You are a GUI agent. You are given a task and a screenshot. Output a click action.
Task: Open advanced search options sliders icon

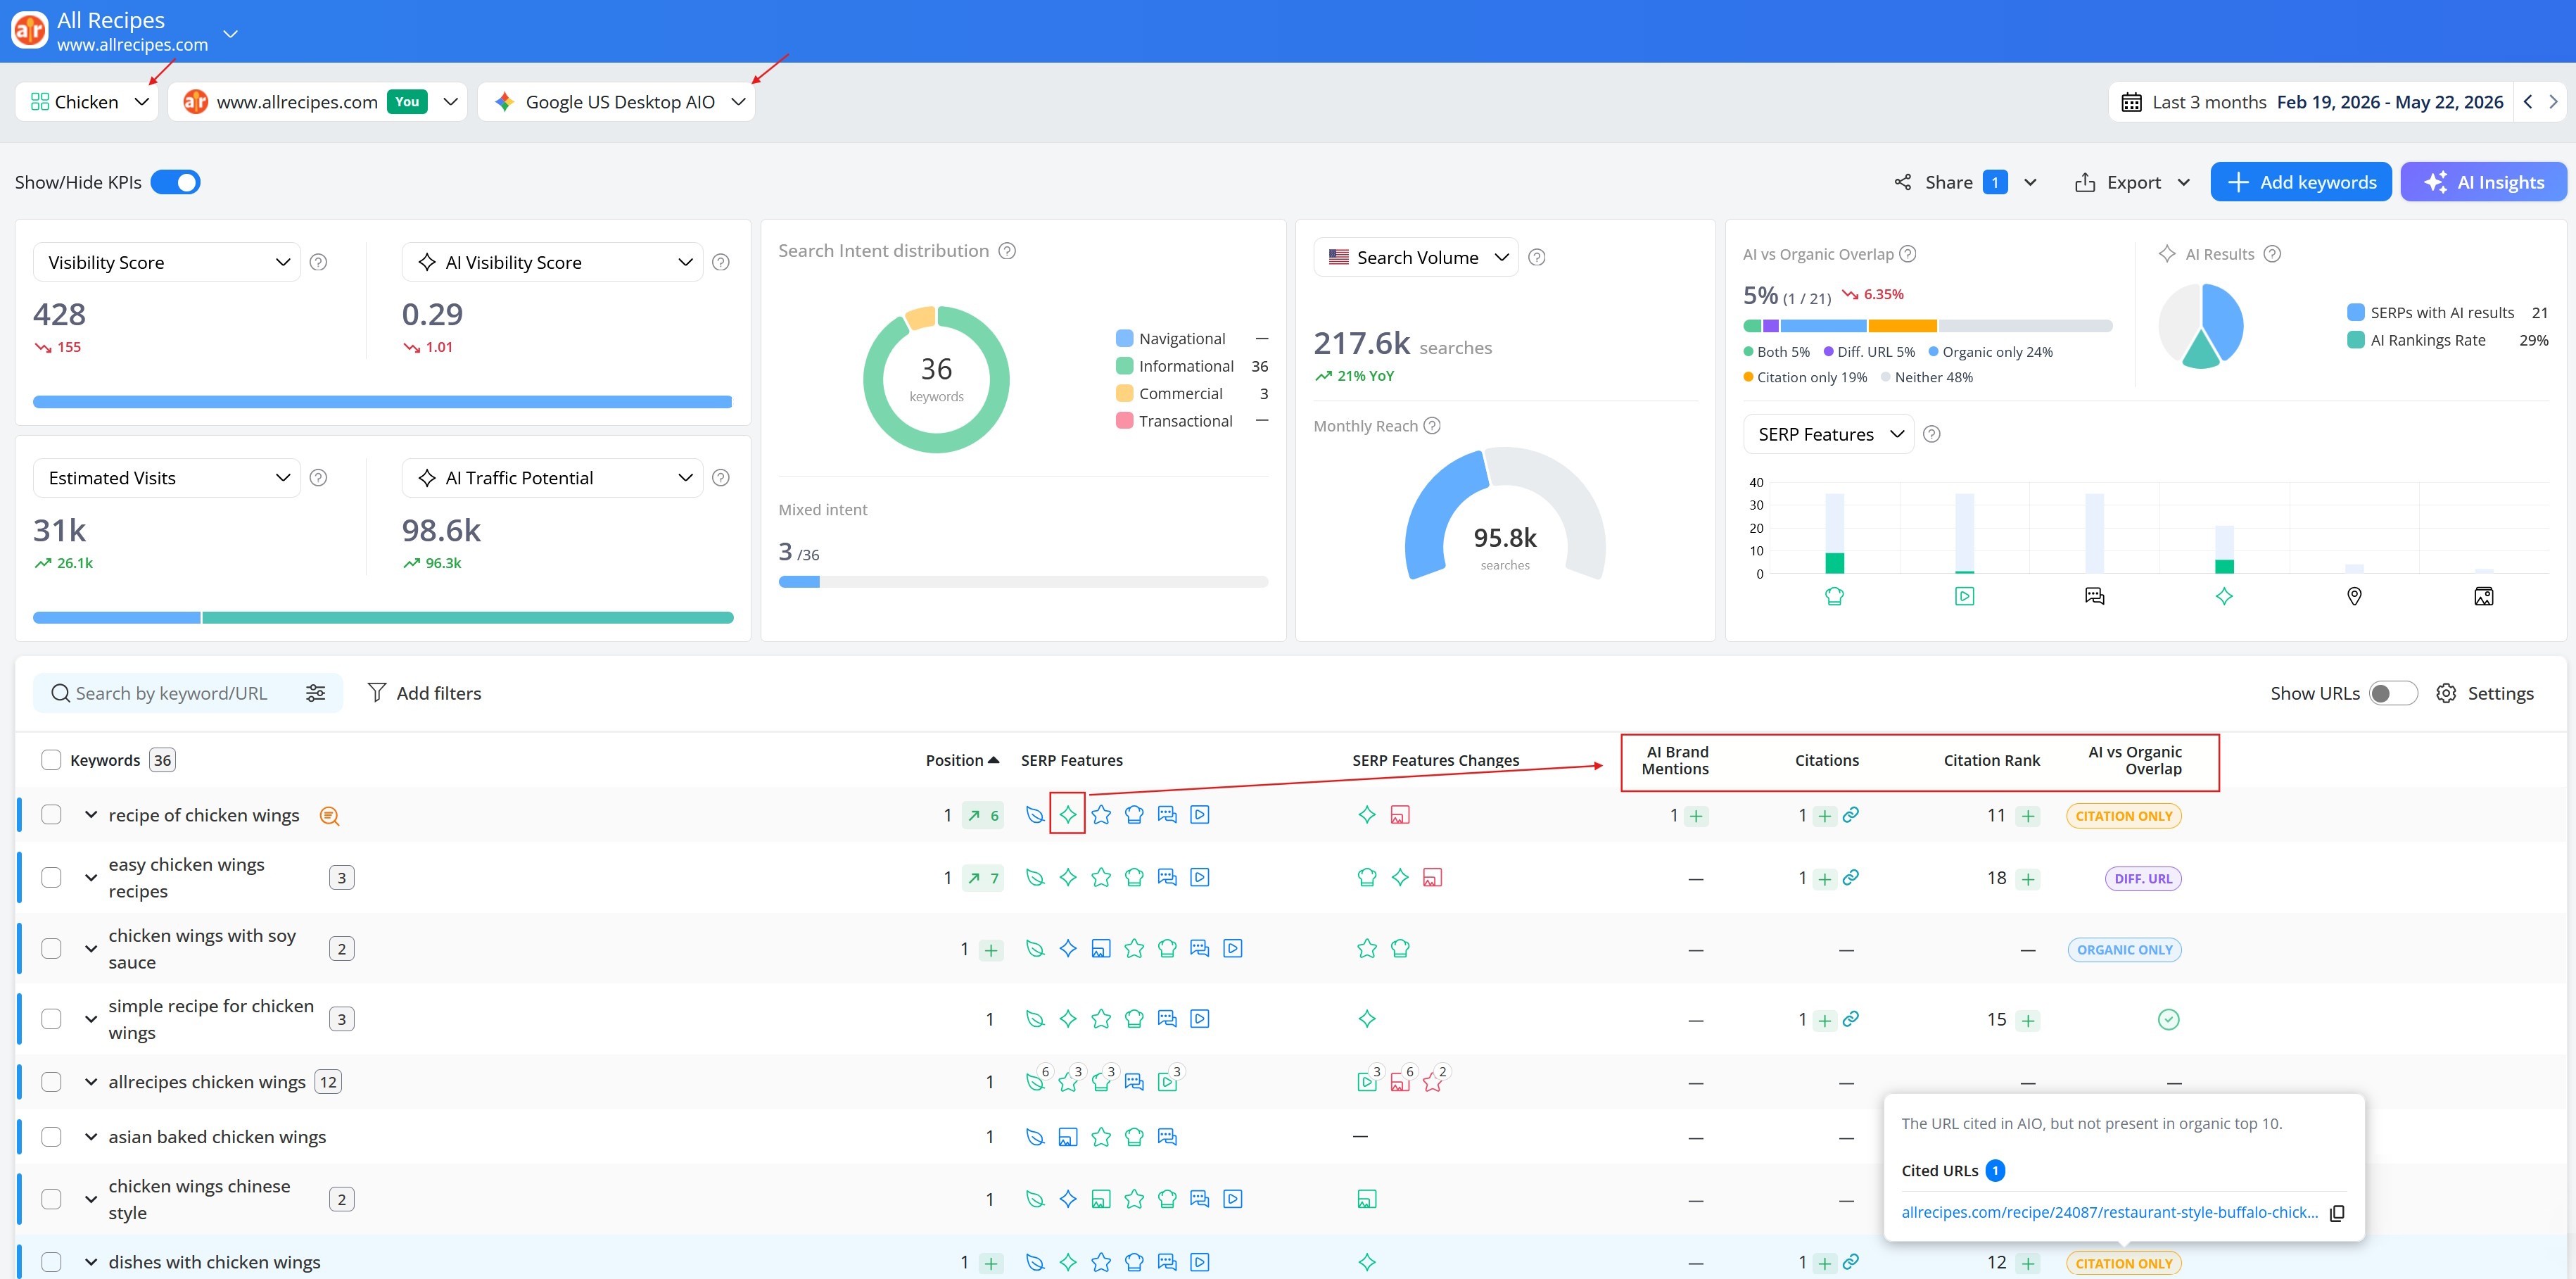315,693
